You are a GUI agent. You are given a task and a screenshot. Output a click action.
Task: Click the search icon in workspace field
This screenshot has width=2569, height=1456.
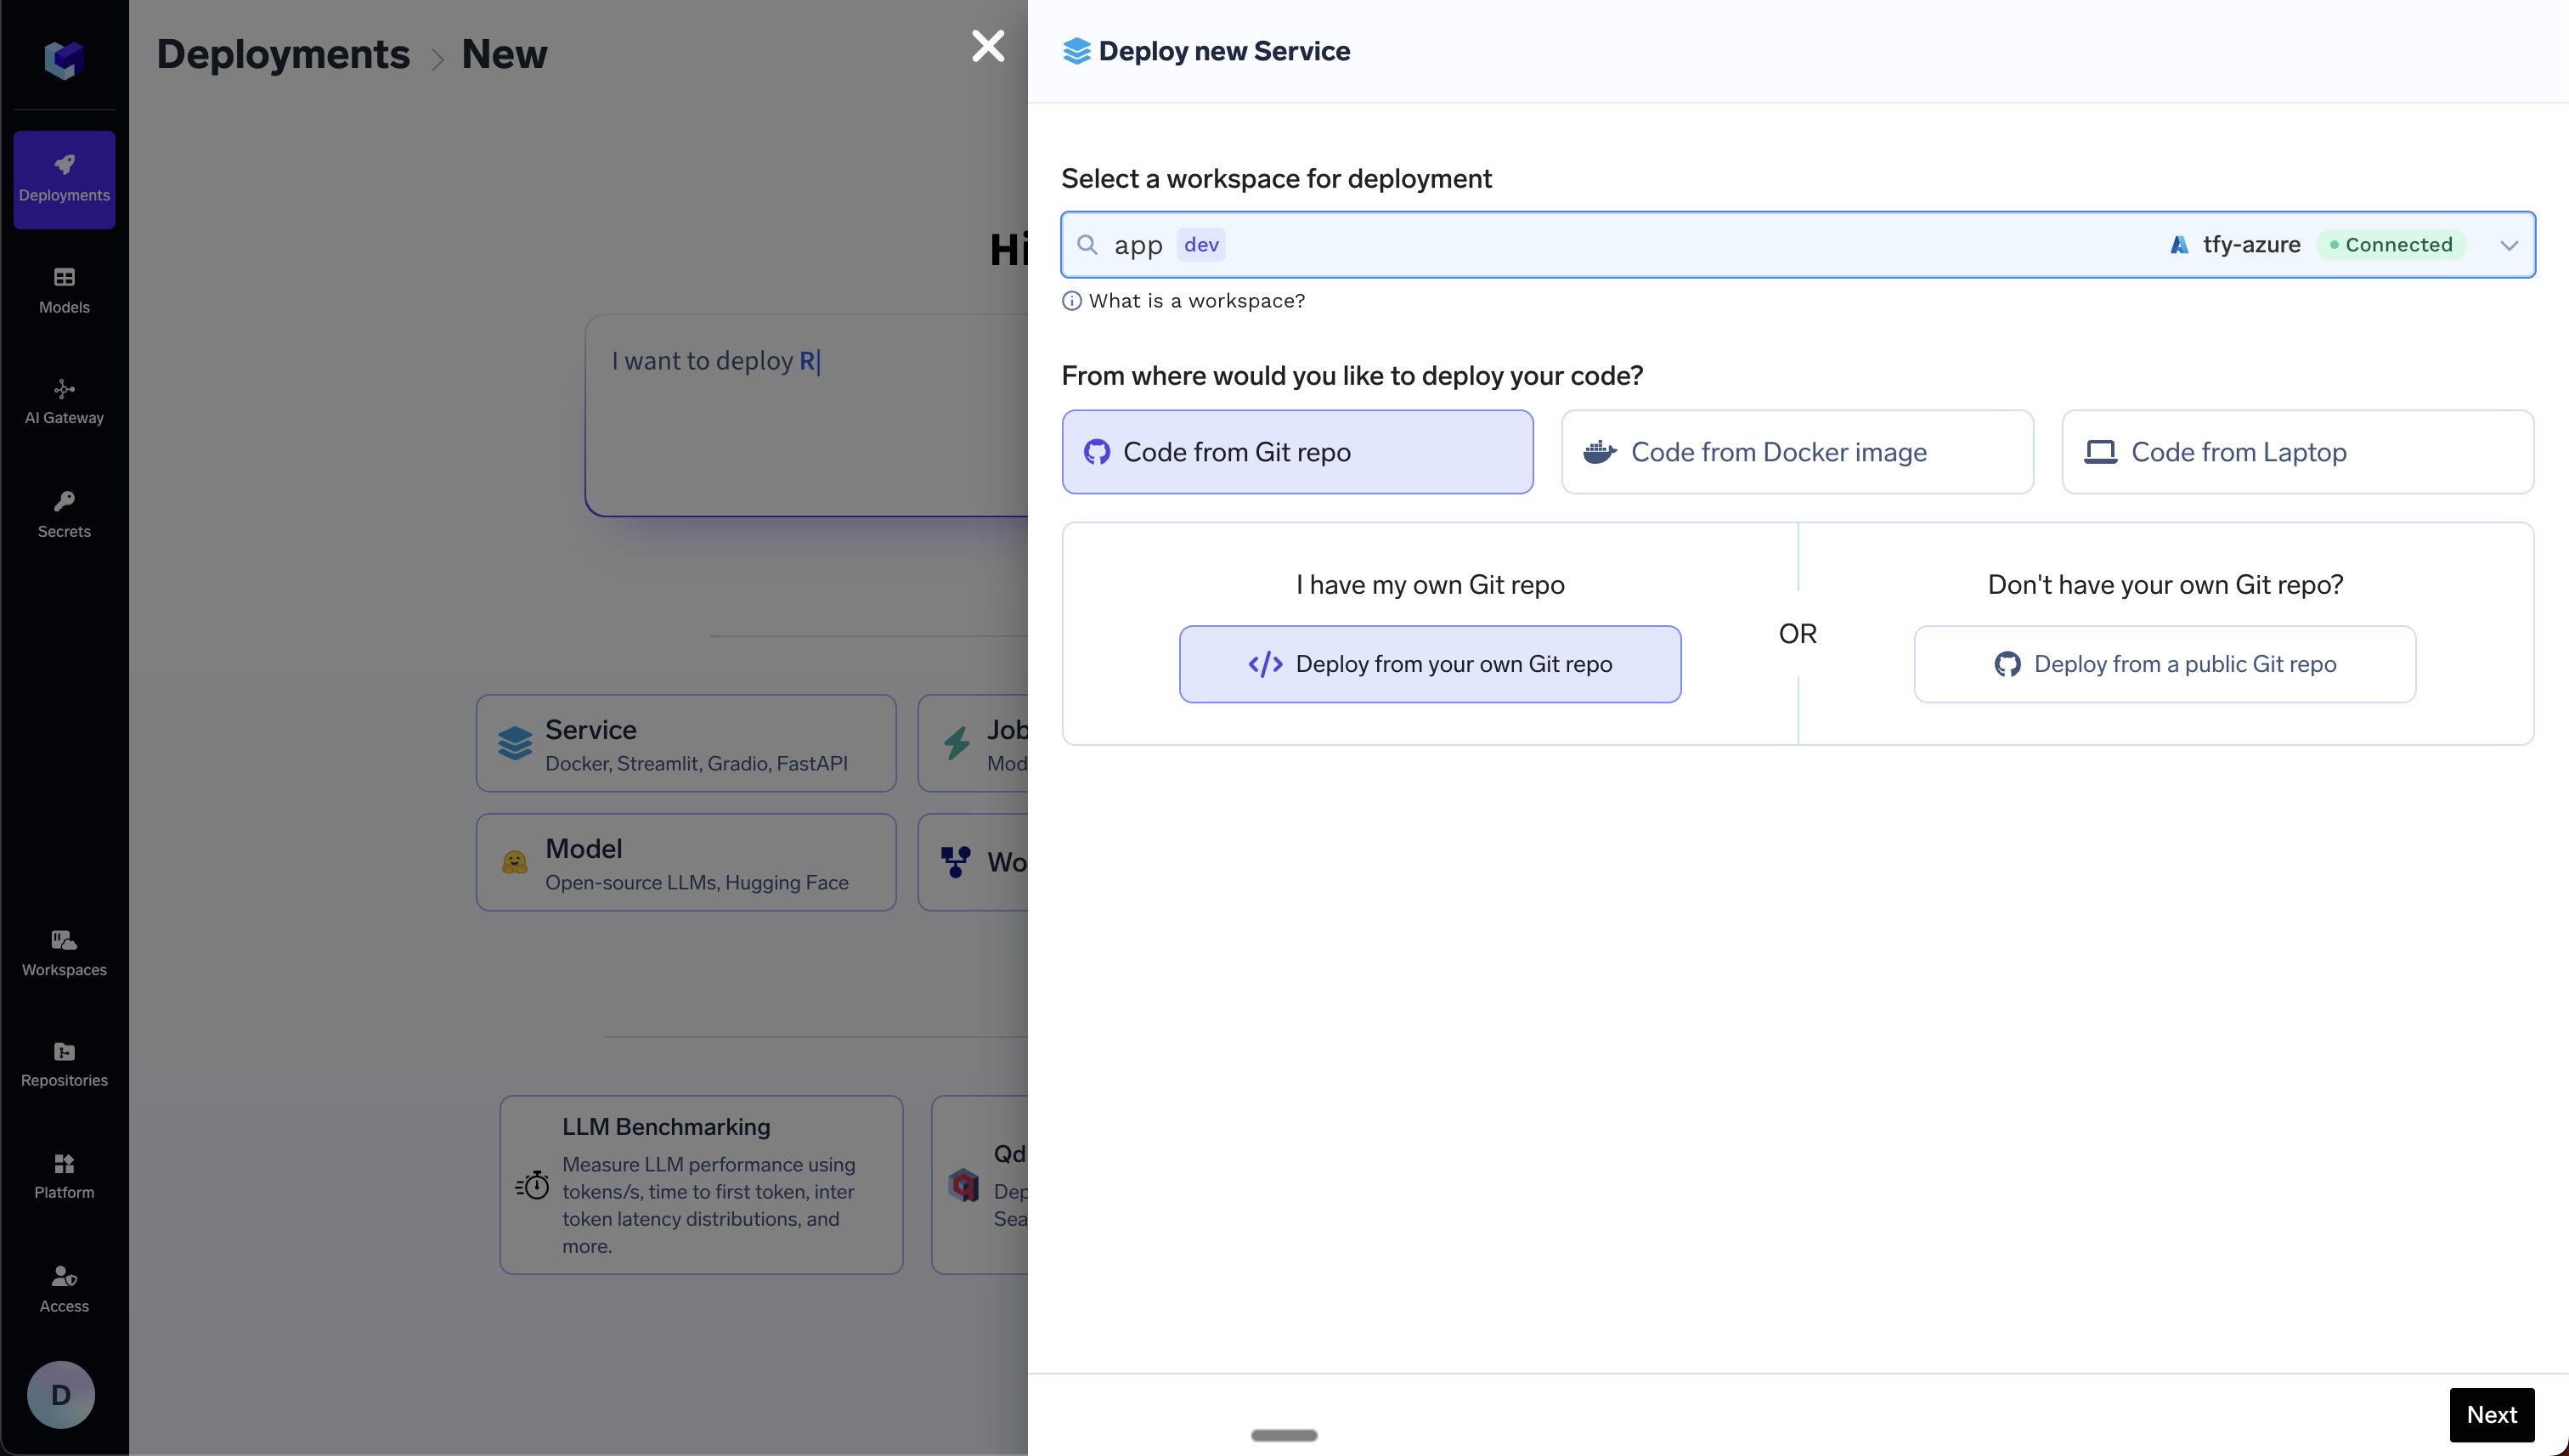click(1087, 244)
